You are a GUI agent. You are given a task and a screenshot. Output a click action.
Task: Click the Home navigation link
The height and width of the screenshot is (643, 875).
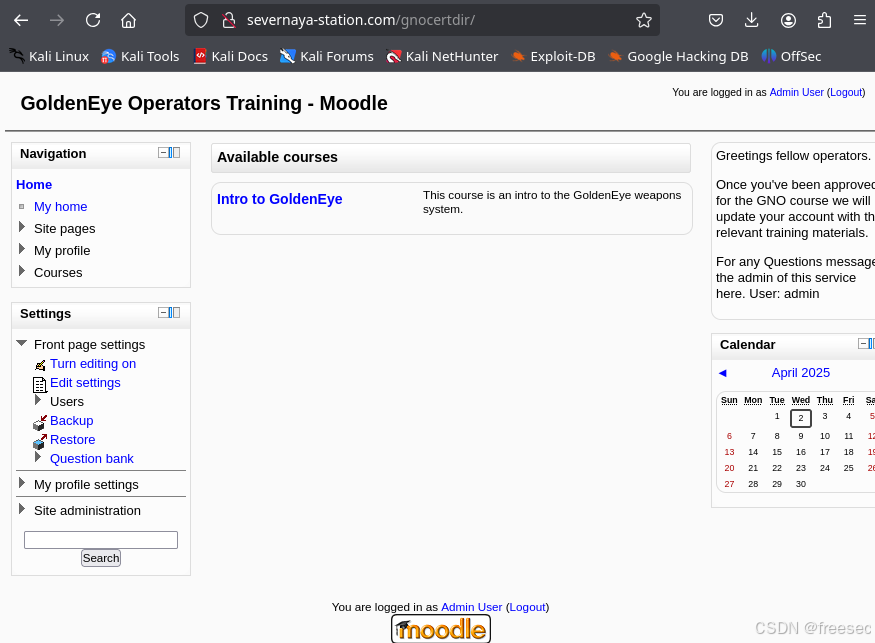pyautogui.click(x=34, y=185)
